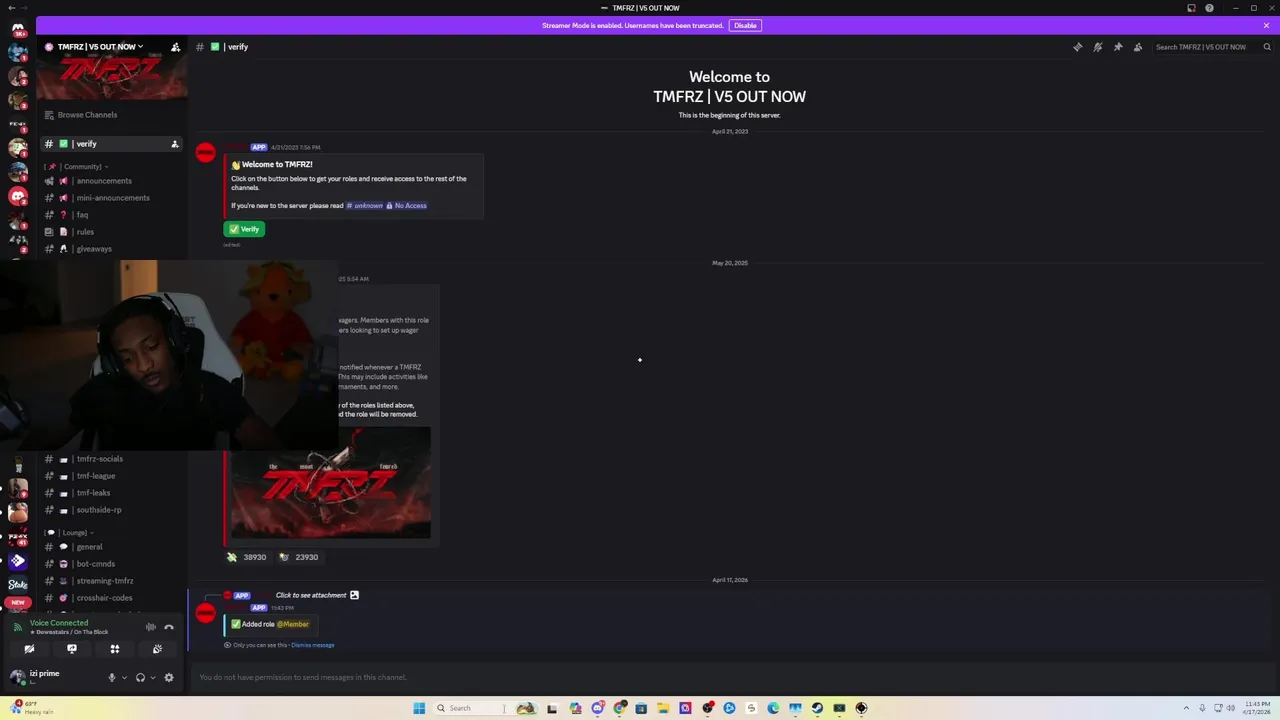Toggle noise suppression waveform icon
This screenshot has width=1280, height=720.
pyautogui.click(x=151, y=627)
